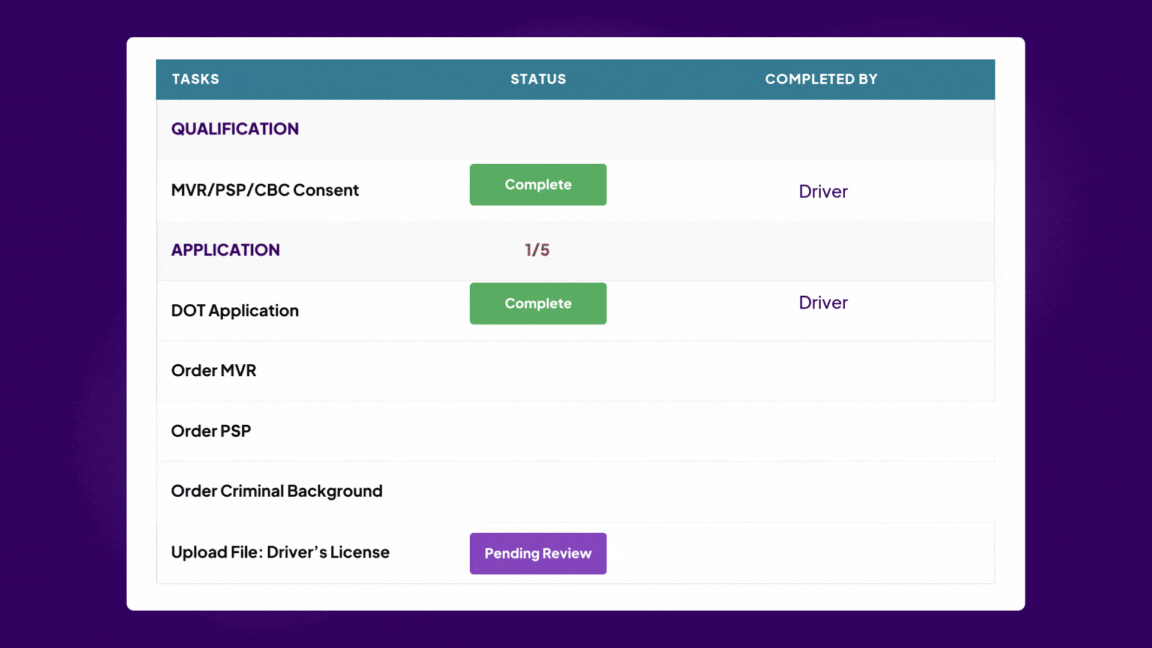Viewport: 1152px width, 648px height.
Task: Open the Order MVR task
Action: [x=214, y=371]
